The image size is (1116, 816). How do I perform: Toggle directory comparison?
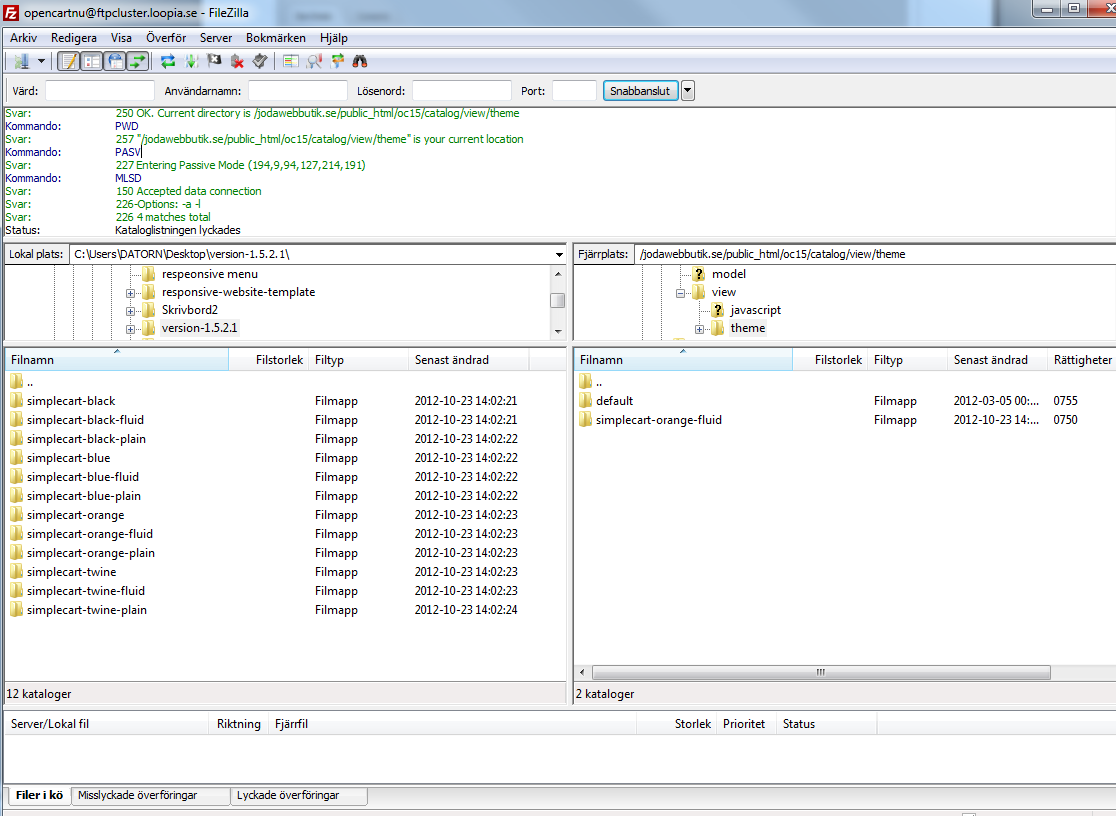[314, 61]
